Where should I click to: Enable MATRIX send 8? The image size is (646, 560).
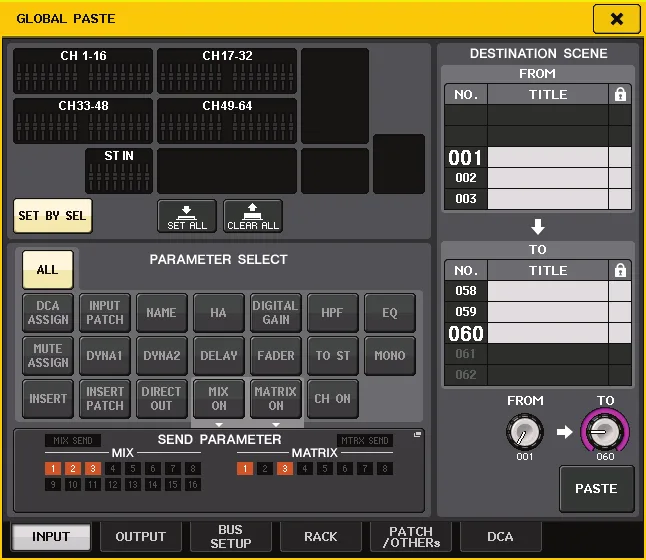[x=385, y=469]
